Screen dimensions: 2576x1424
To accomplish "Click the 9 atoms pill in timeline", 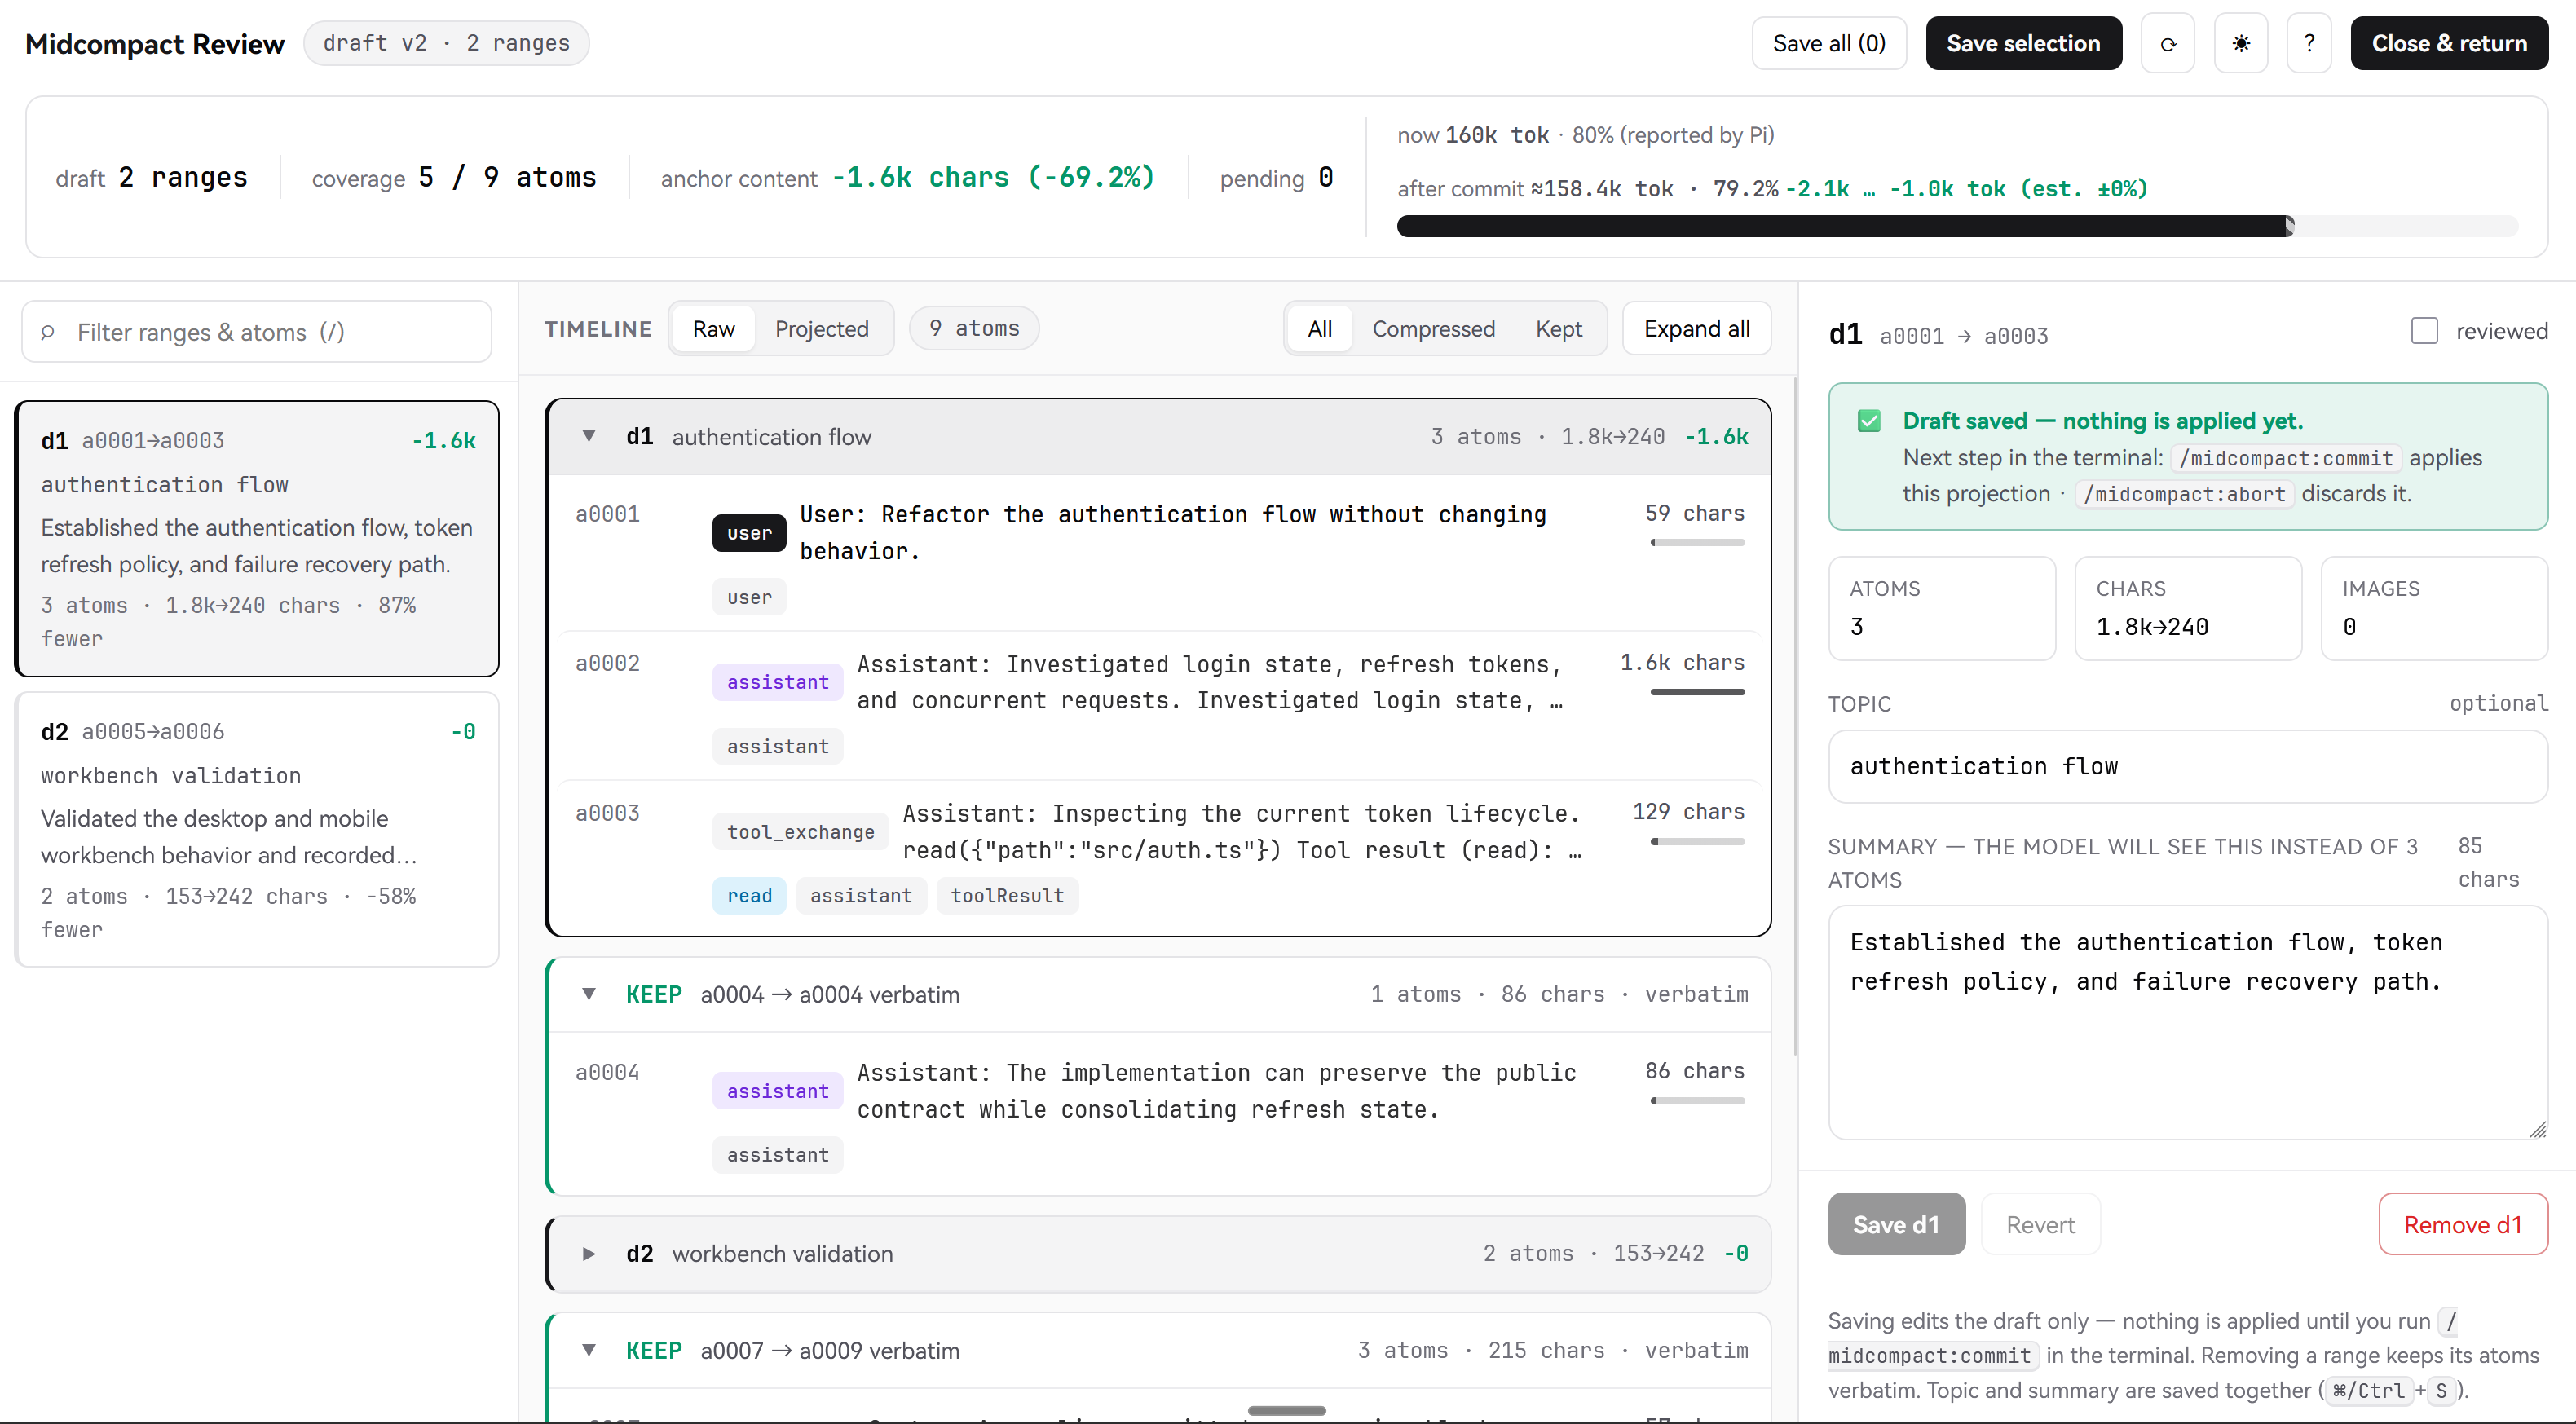I will point(974,328).
